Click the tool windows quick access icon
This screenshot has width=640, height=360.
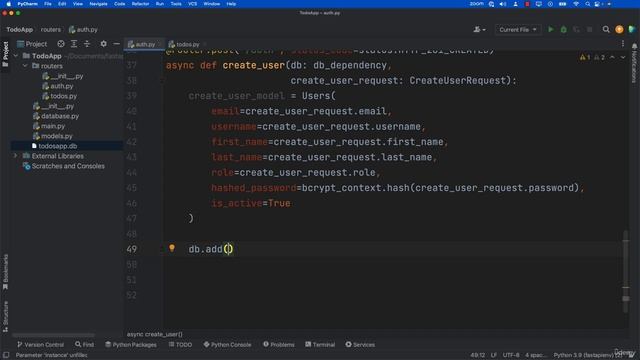point(6,355)
